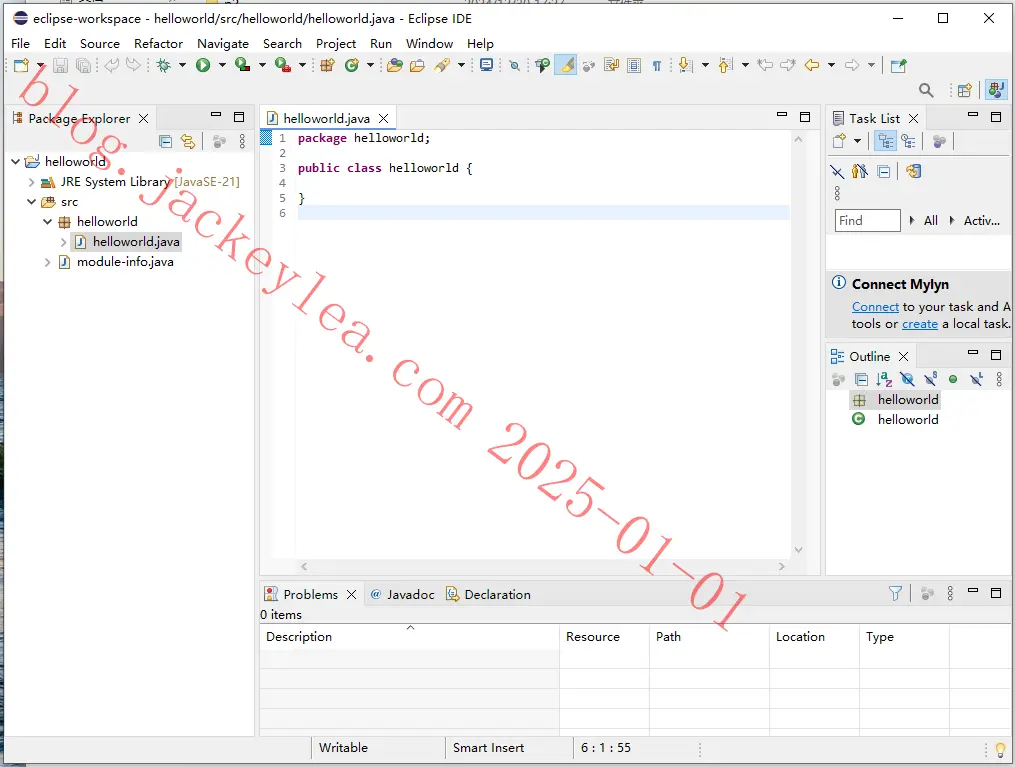Switch to the Javadoc tab

(x=403, y=594)
